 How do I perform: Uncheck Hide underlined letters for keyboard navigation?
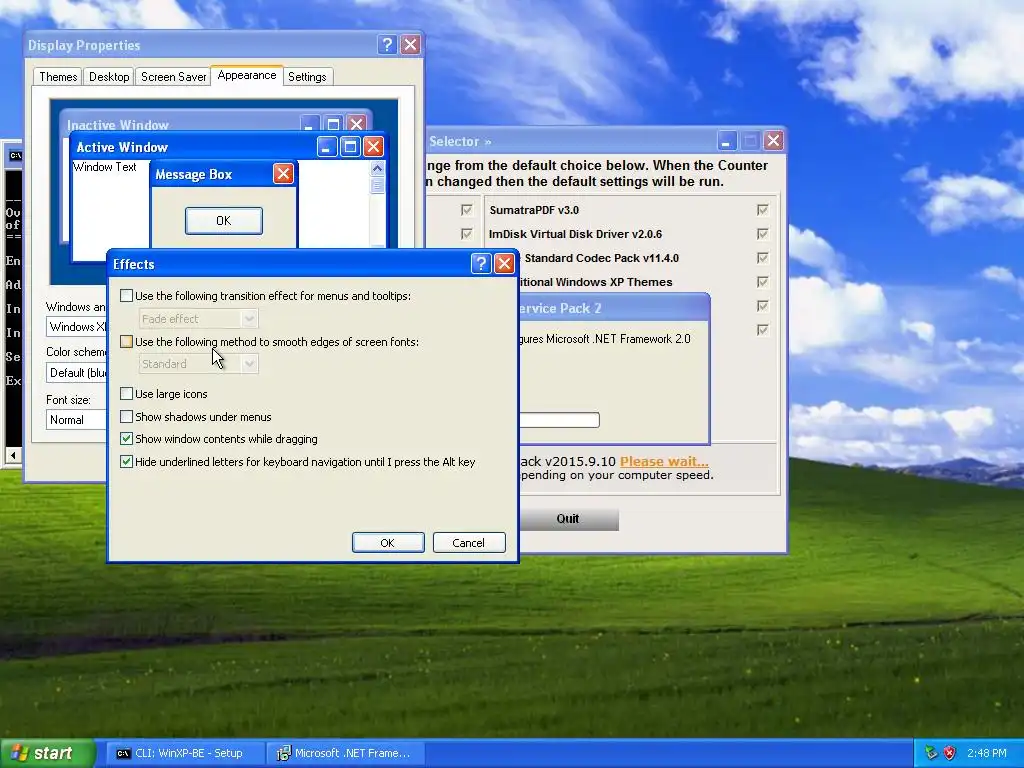tap(127, 462)
